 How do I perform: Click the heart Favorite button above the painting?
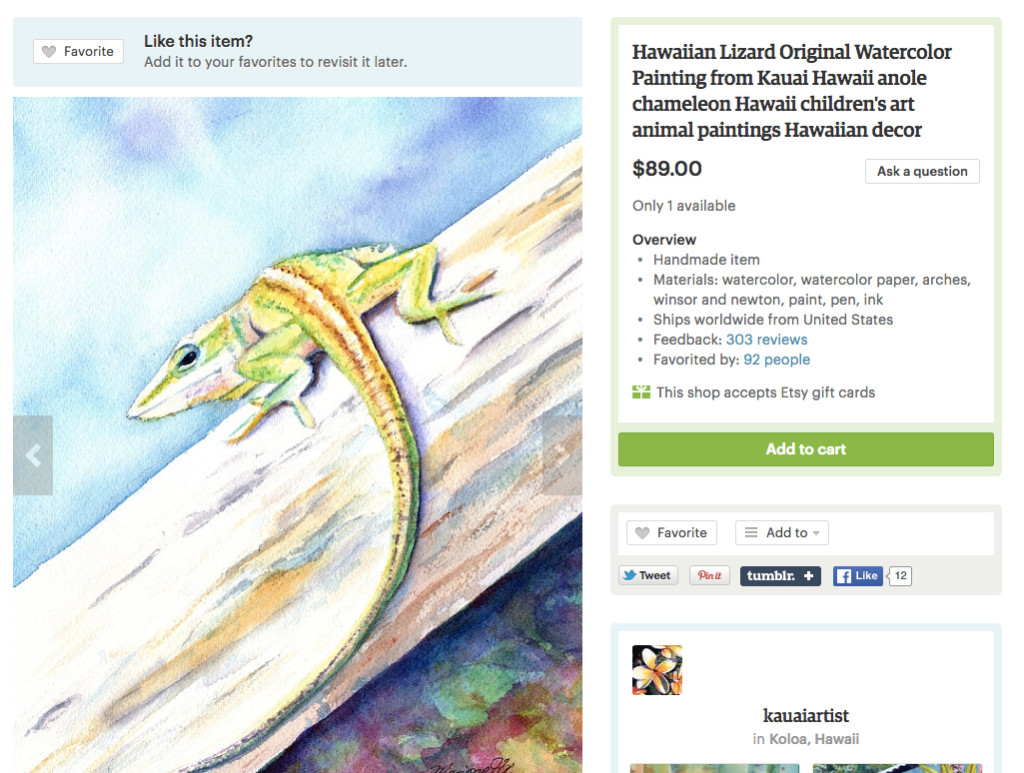click(x=78, y=52)
